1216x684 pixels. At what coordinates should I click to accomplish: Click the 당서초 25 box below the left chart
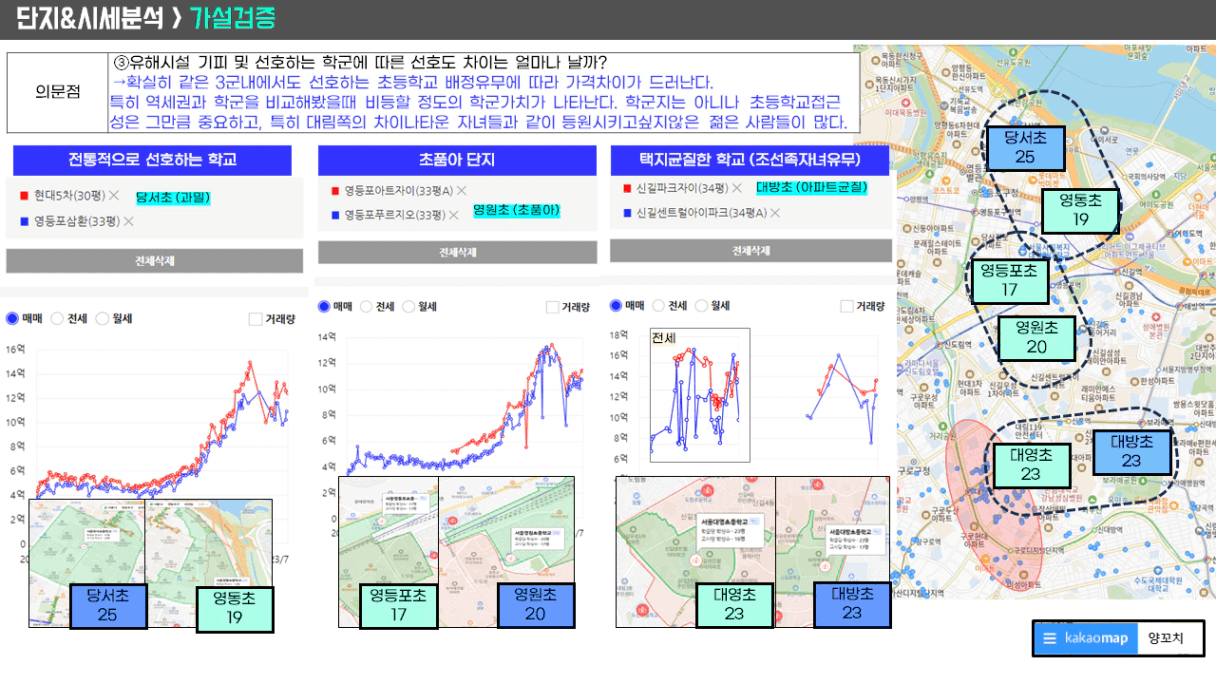107,605
